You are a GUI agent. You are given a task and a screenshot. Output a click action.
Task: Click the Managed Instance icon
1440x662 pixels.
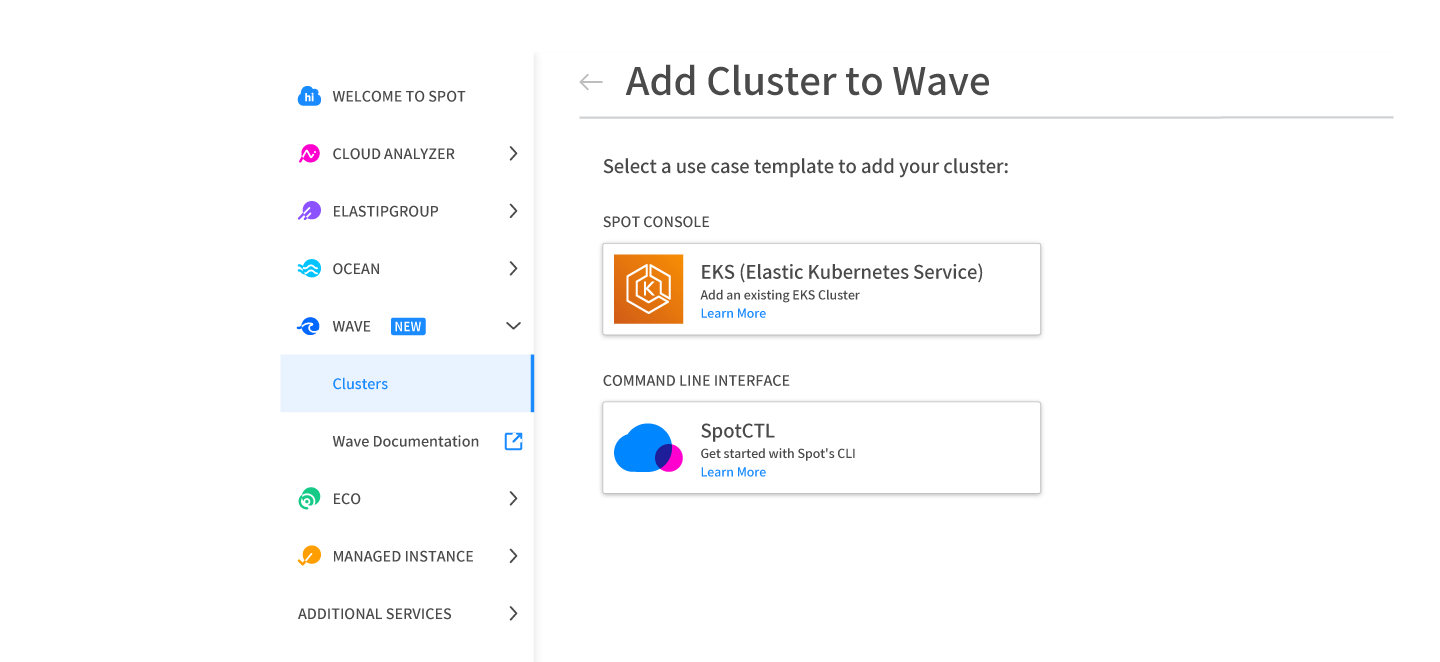tap(309, 556)
